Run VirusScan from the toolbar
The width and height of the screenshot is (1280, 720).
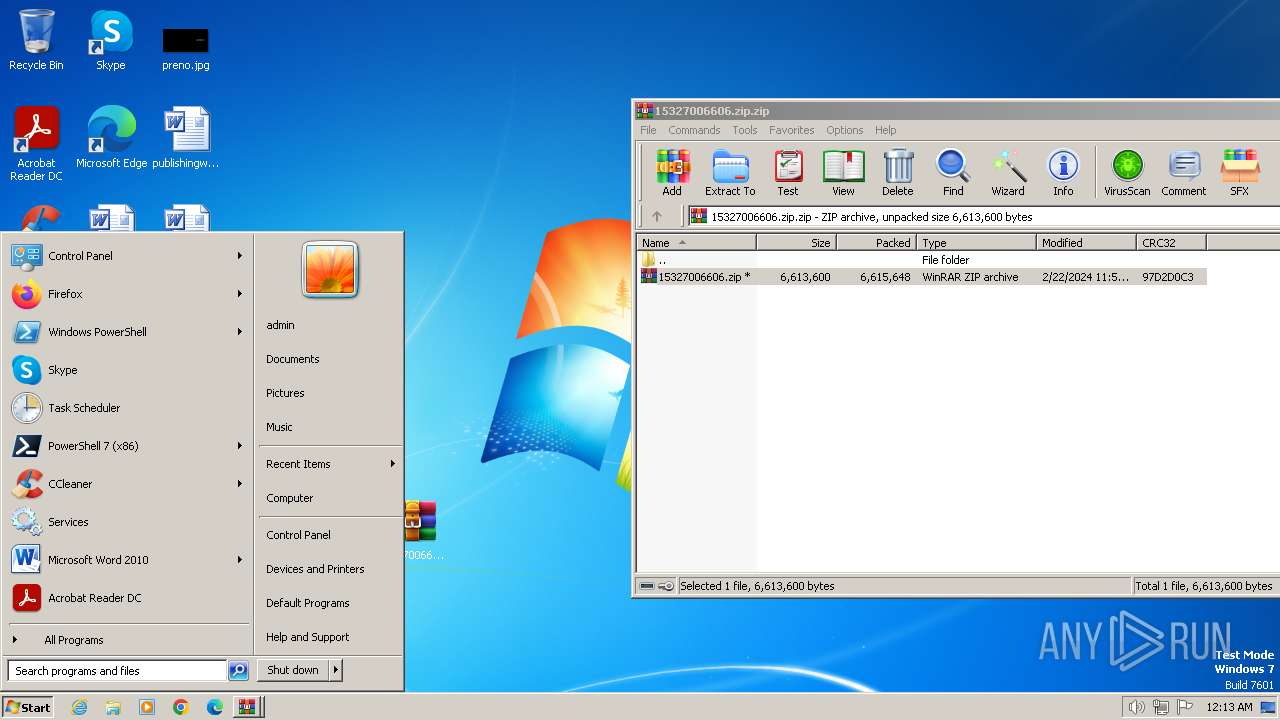tap(1127, 172)
